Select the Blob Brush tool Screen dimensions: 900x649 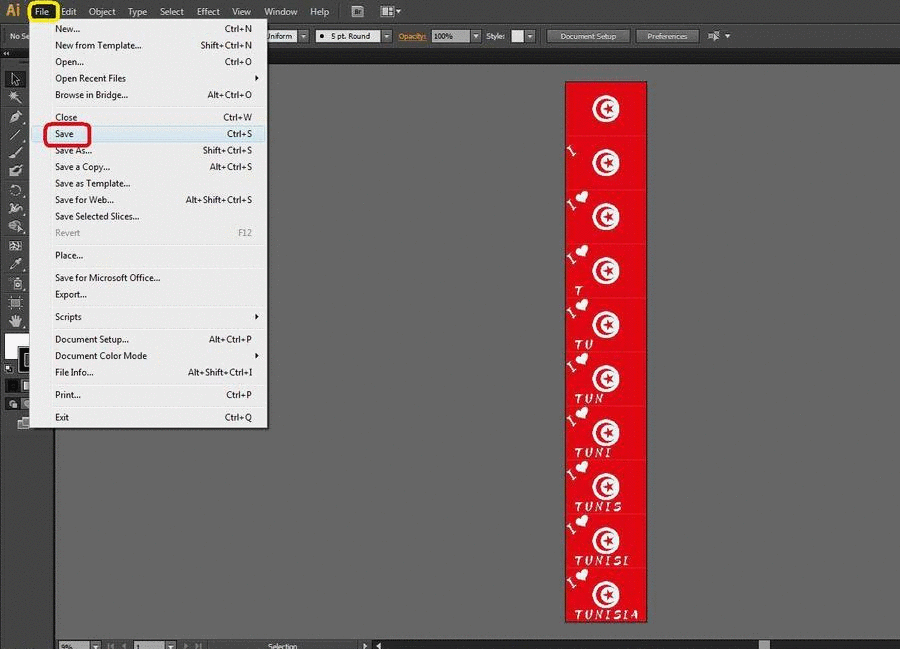15,171
